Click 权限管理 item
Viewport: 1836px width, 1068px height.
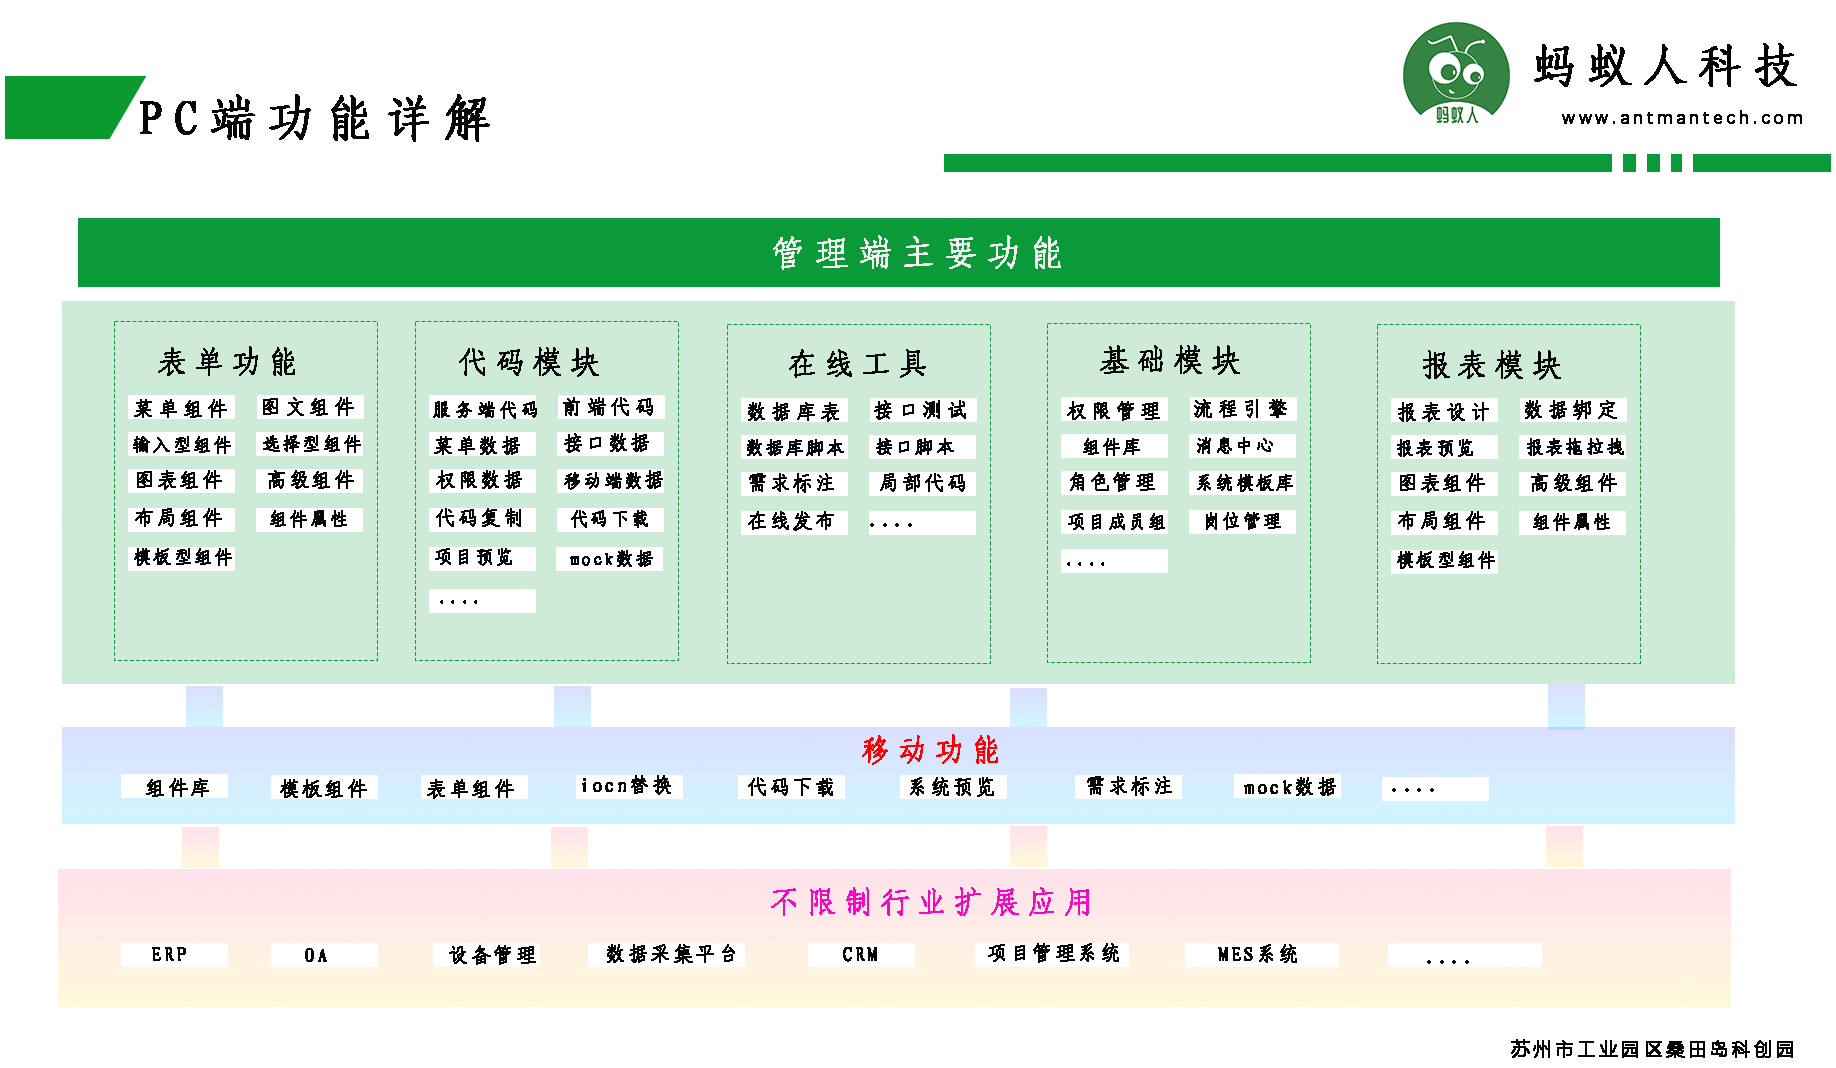[x=1113, y=410]
